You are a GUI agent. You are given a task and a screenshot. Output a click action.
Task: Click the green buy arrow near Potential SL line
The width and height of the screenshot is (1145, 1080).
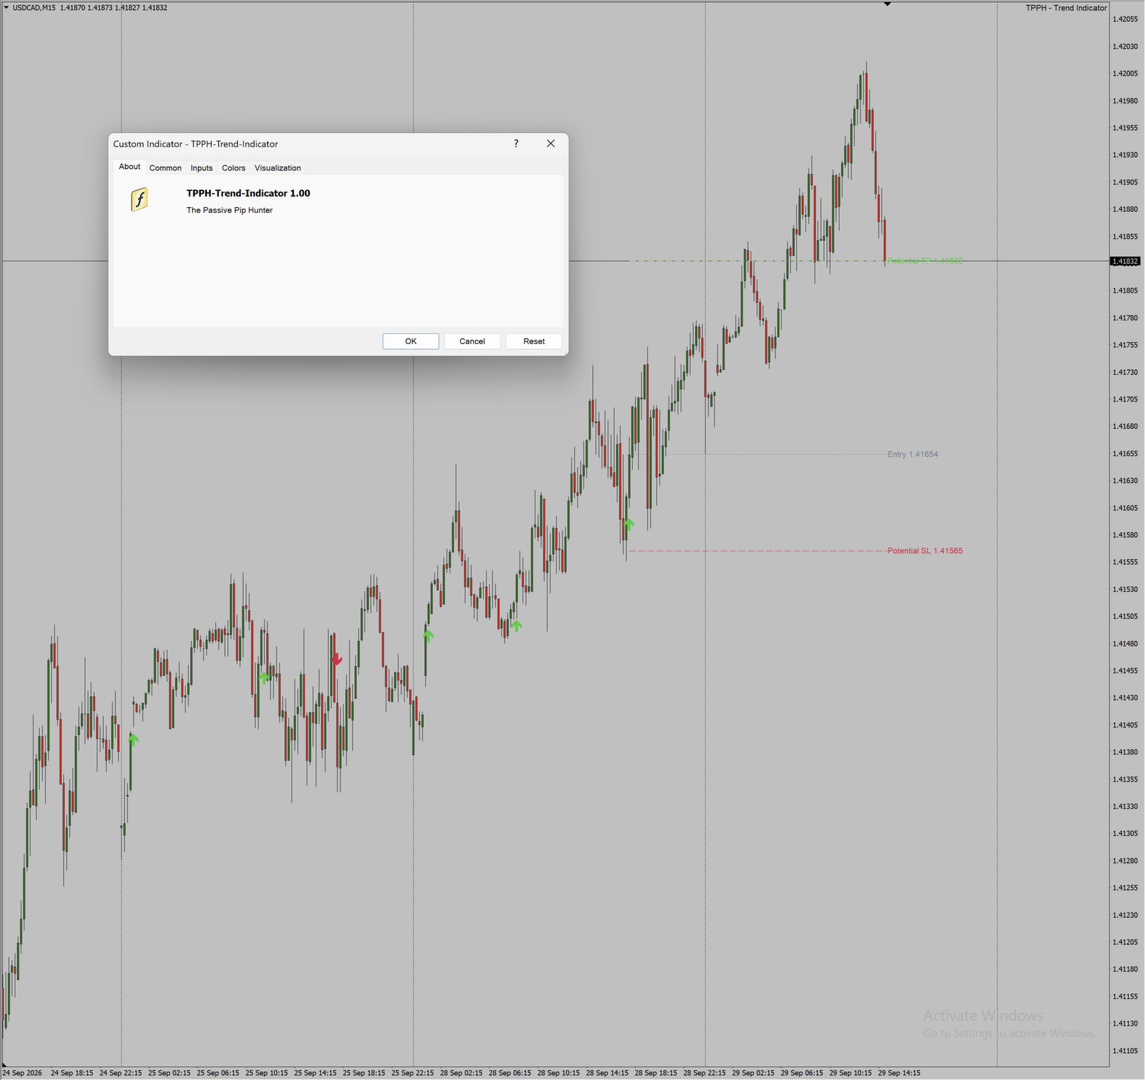click(629, 524)
